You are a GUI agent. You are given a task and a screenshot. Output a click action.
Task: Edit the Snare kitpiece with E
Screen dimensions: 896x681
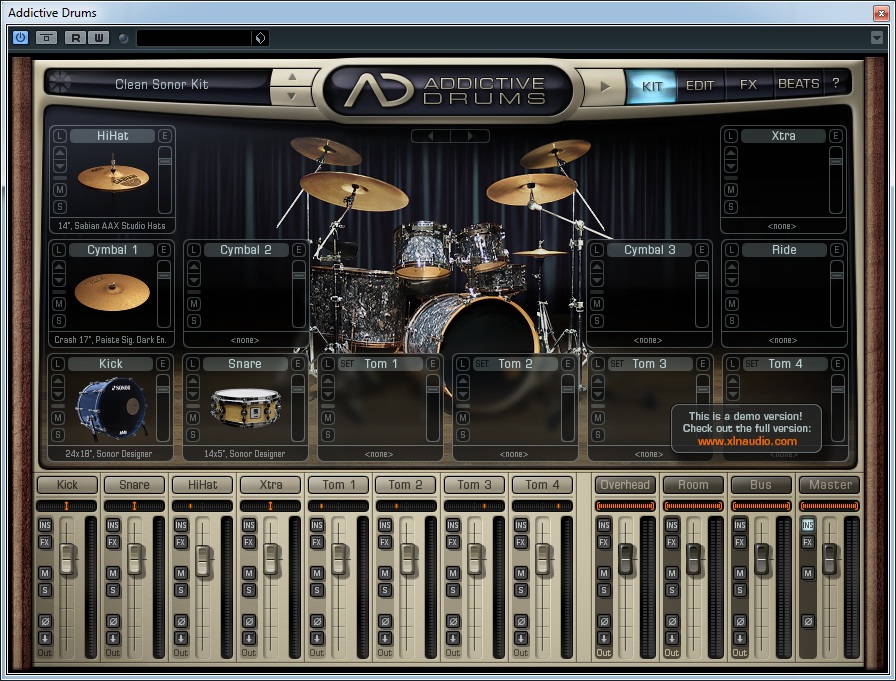(297, 364)
